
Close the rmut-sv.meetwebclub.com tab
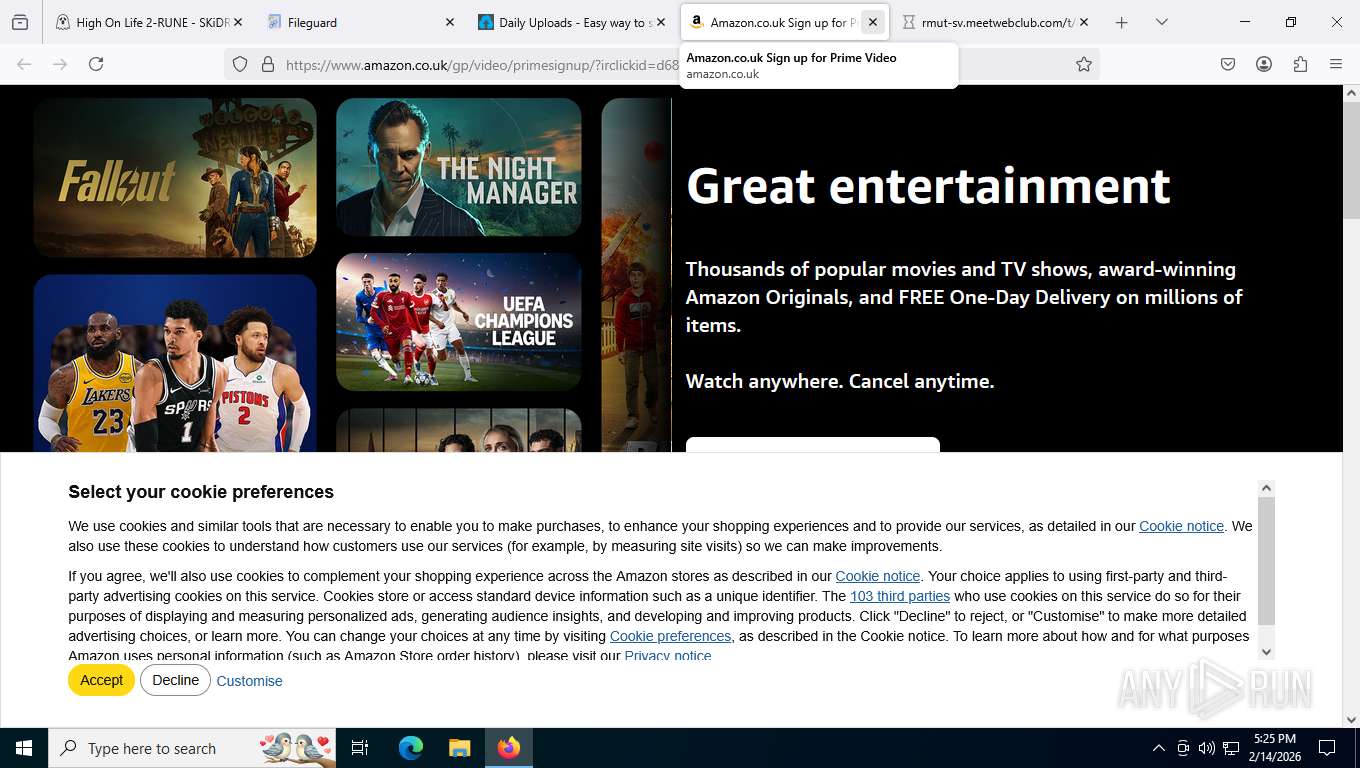pyautogui.click(x=1083, y=22)
